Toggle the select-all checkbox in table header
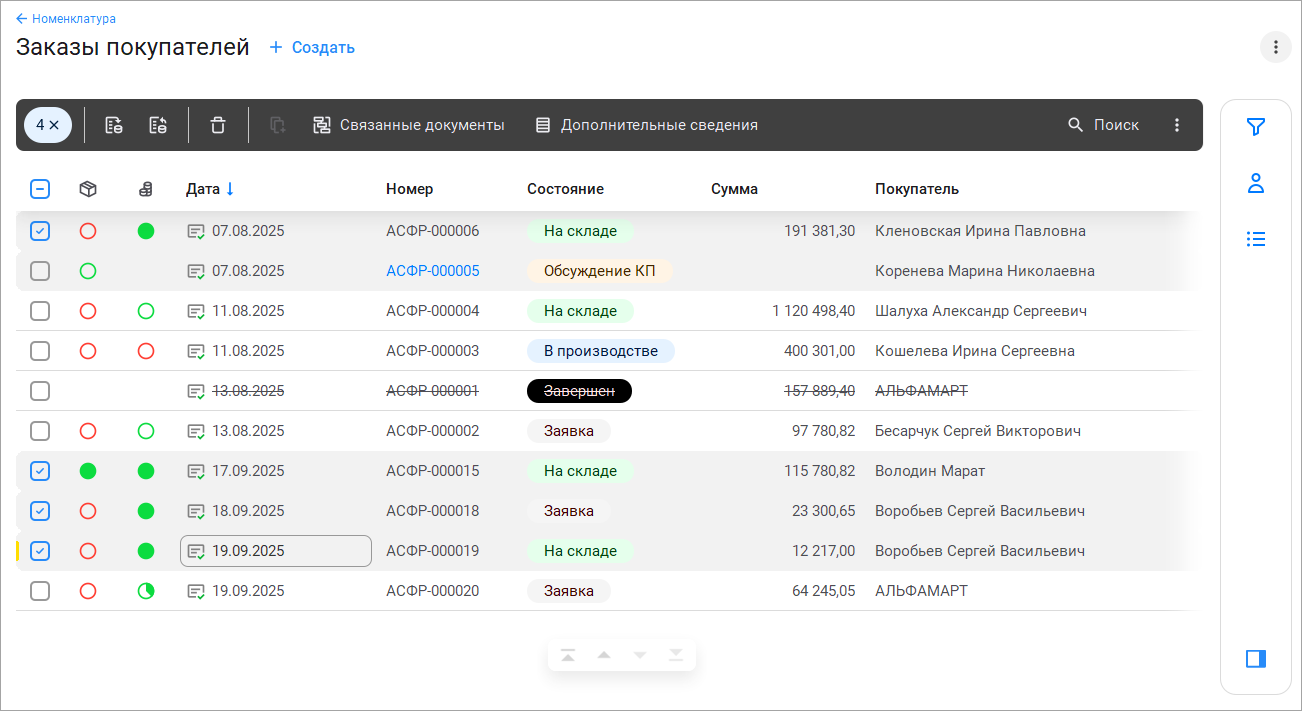1302x711 pixels. 40,189
